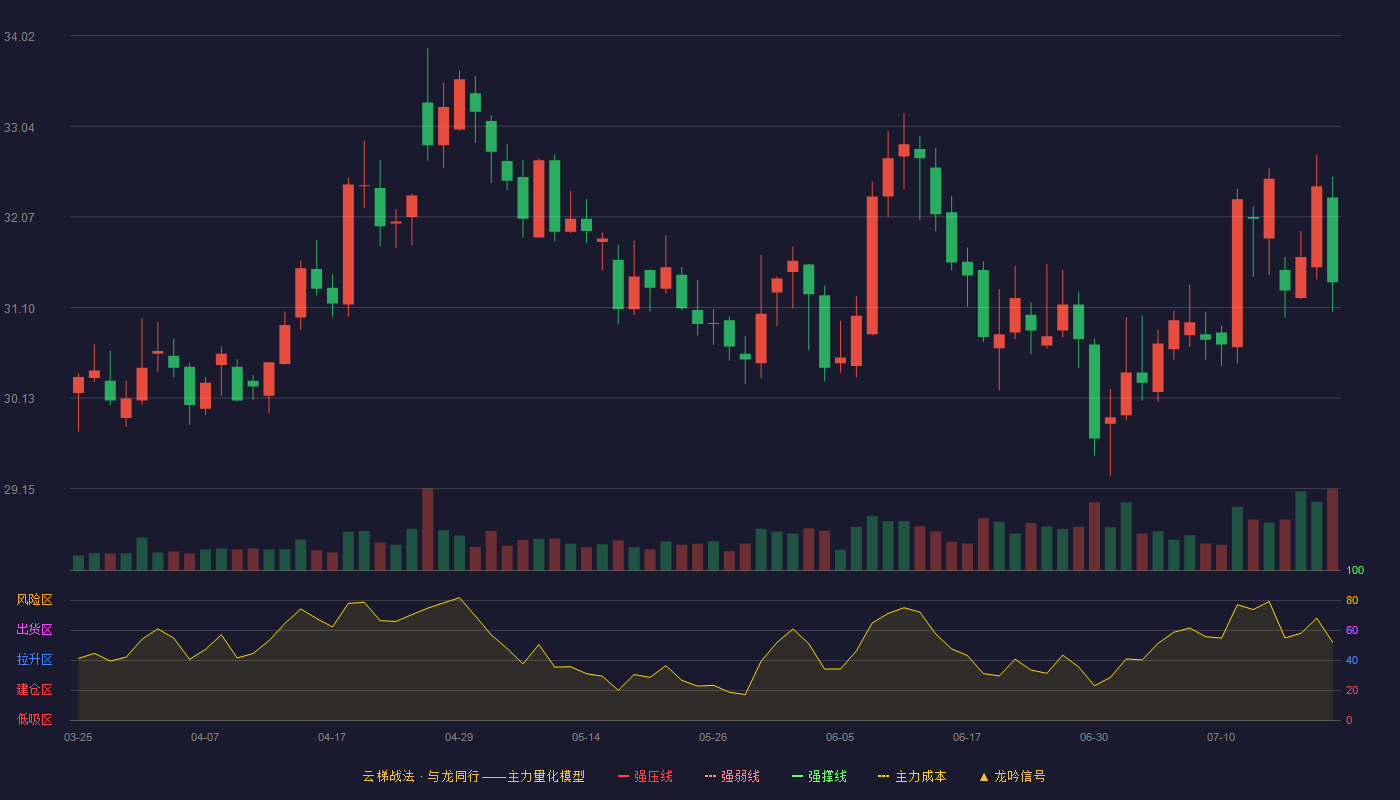Viewport: 1400px width, 800px height.
Task: Toggle the 主力量化模型 legend entry
Action: 473,776
